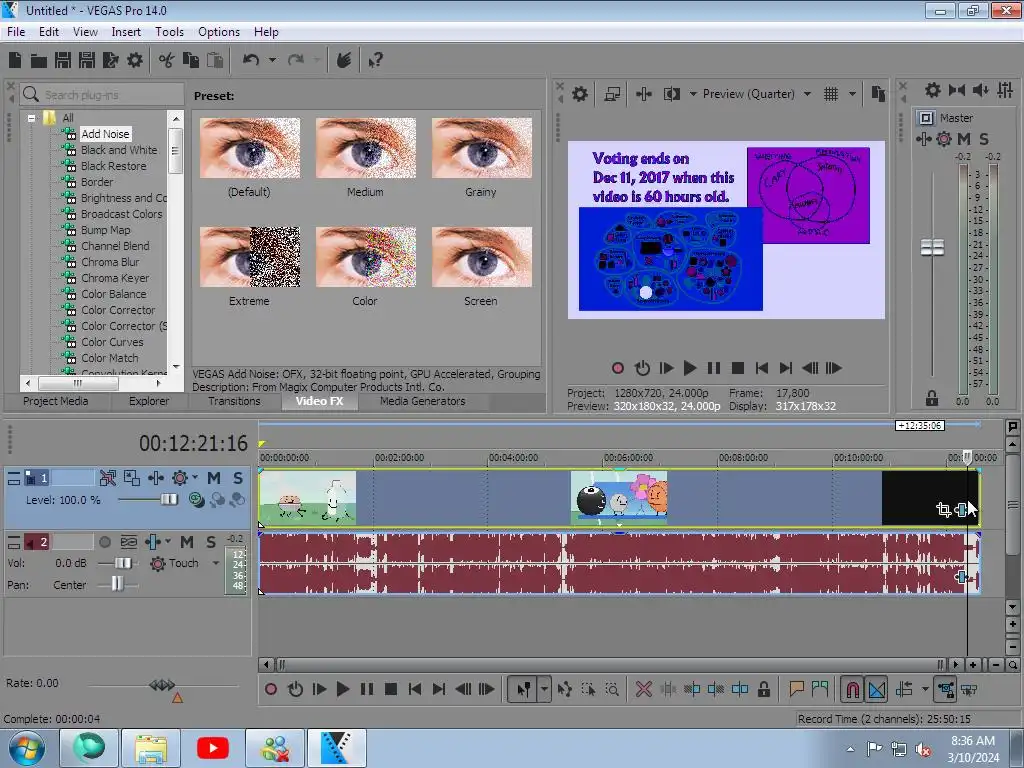Toggle Enable Snapping magnet button
Image resolution: width=1024 pixels, height=768 pixels.
852,689
